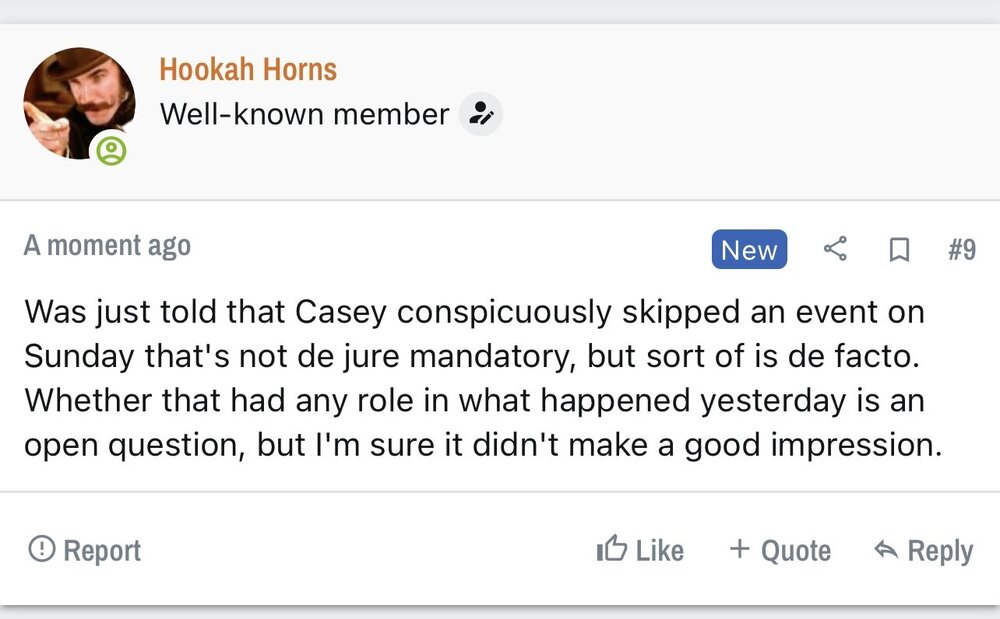The height and width of the screenshot is (619, 1000).
Task: Bookmark post #9 with the bookmark icon
Action: pos(899,250)
